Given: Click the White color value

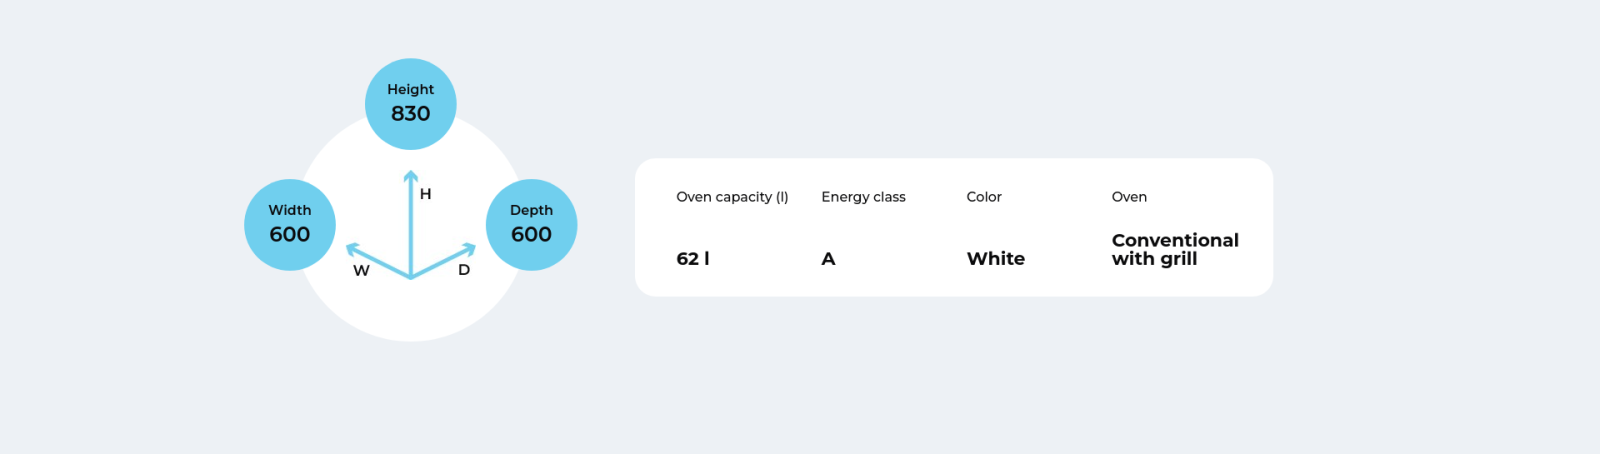Looking at the screenshot, I should coord(996,259).
